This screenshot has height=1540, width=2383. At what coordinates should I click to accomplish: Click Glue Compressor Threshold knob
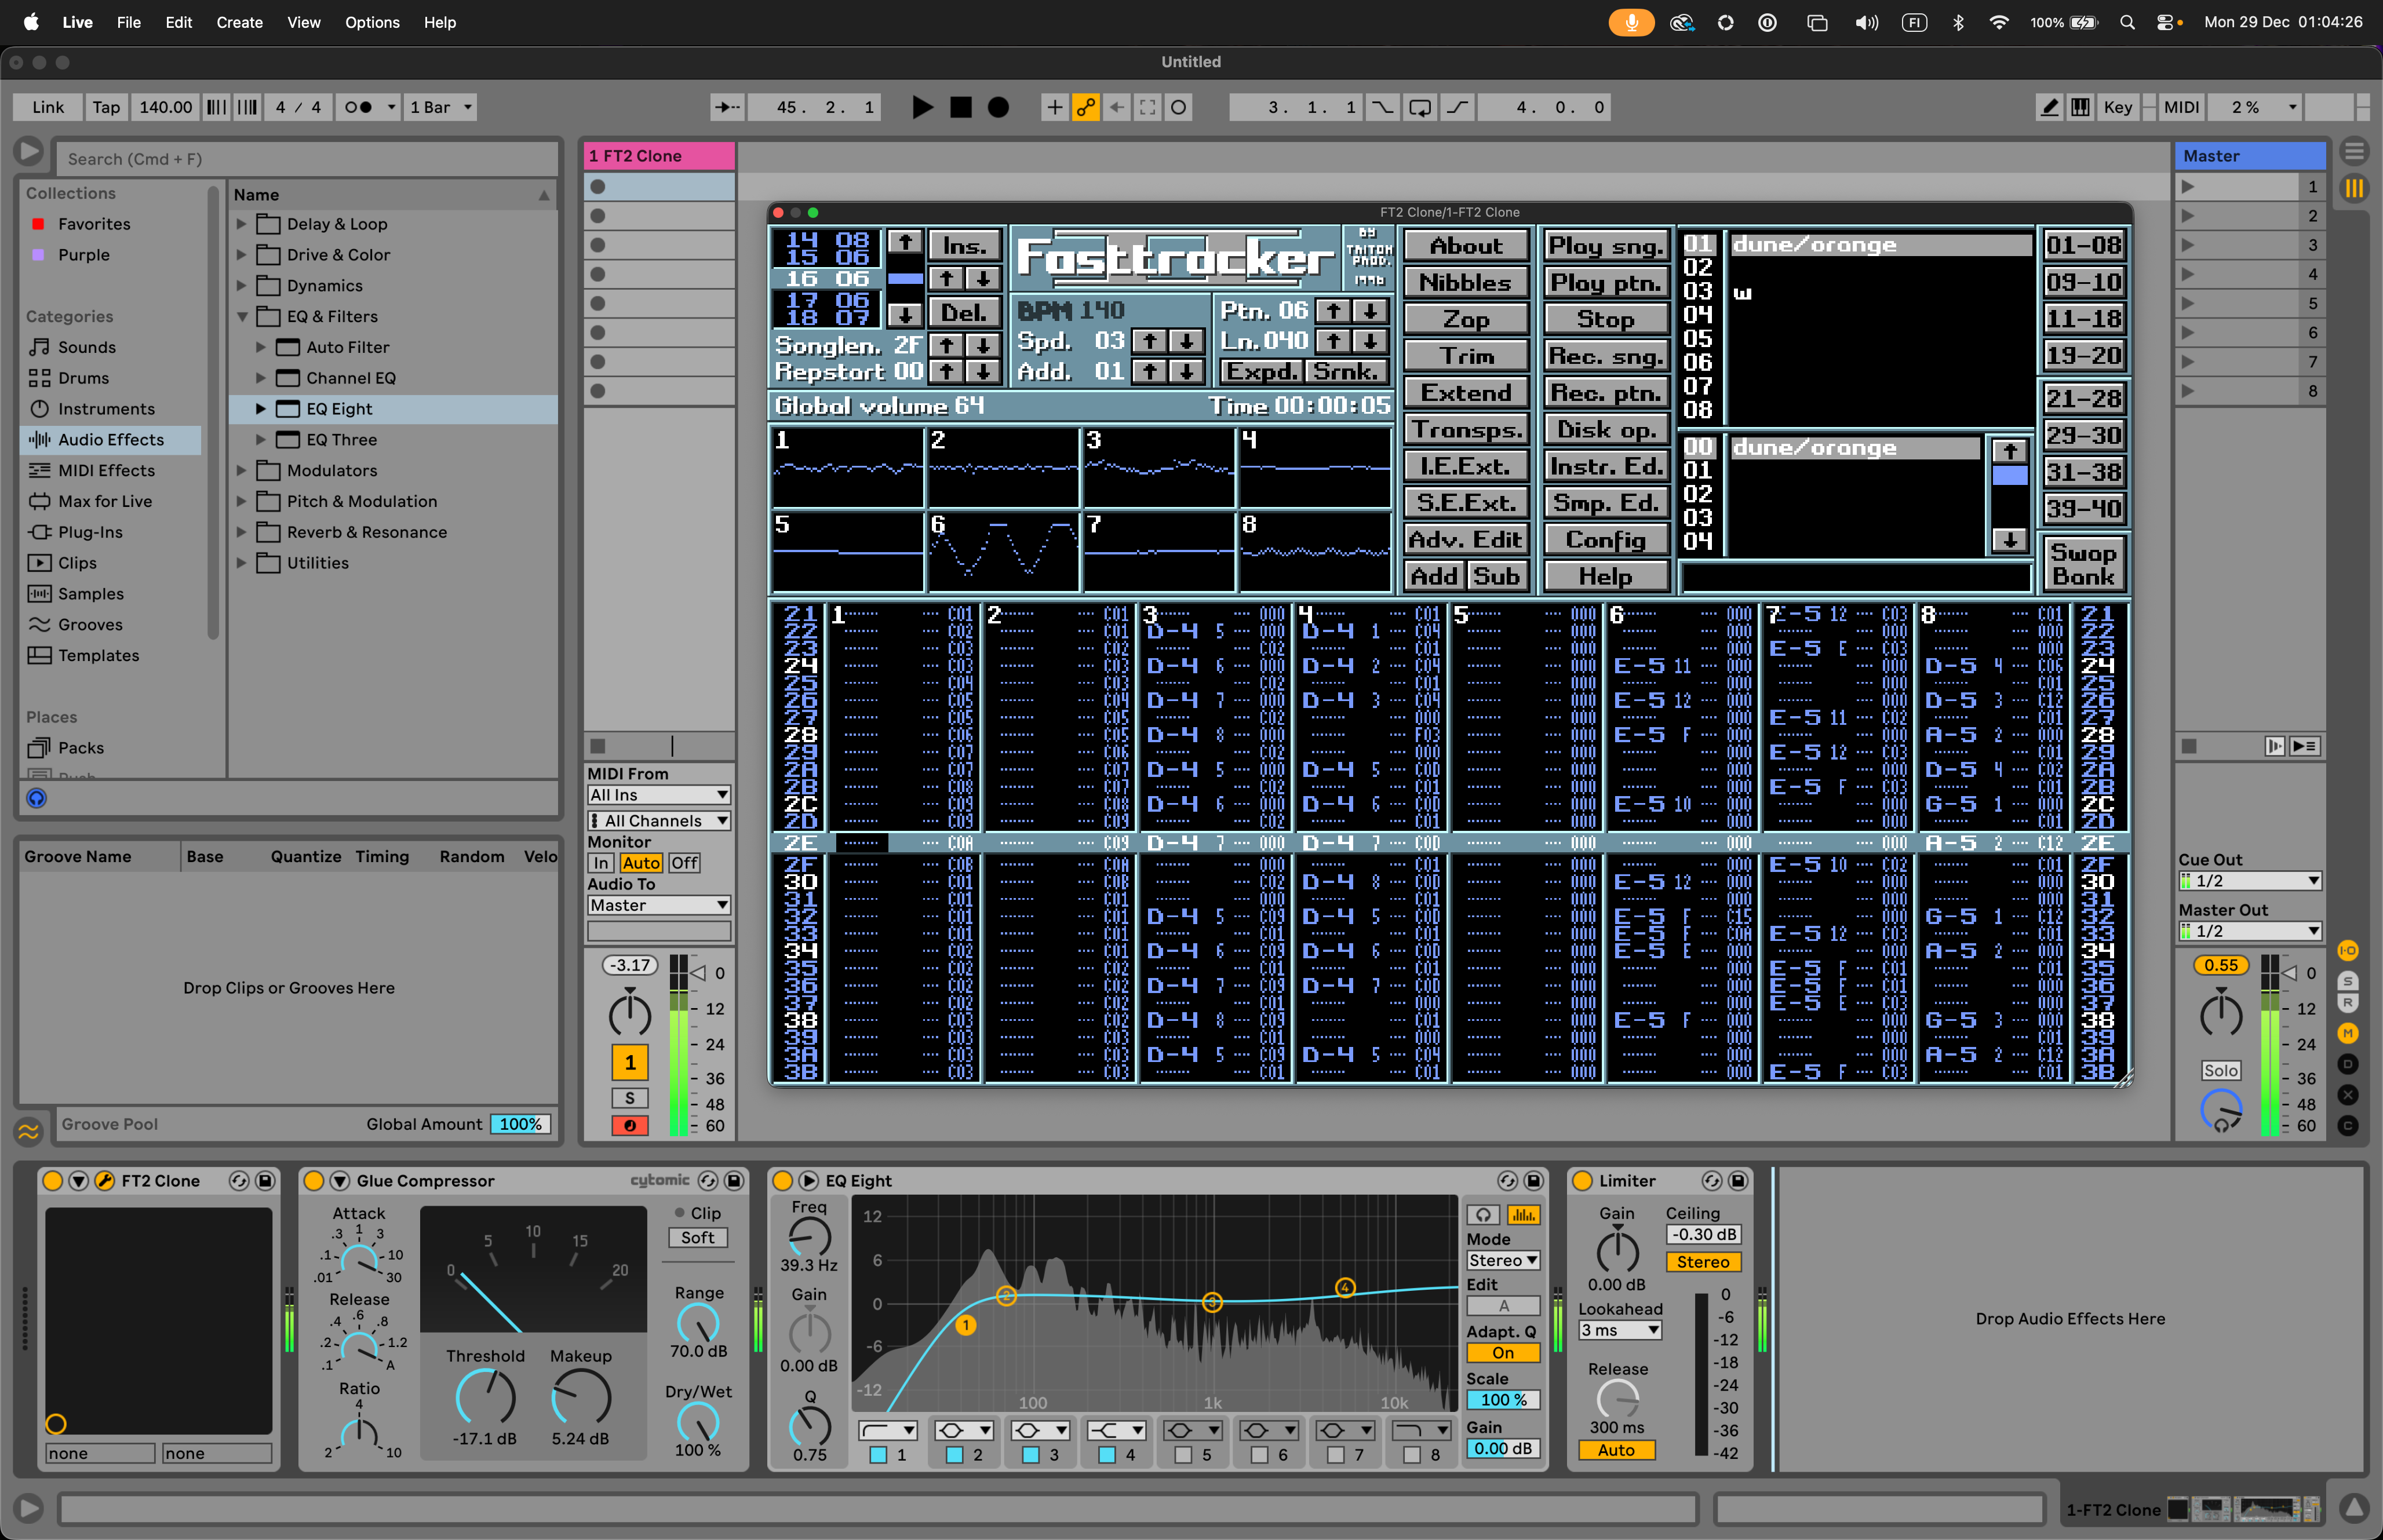[485, 1397]
